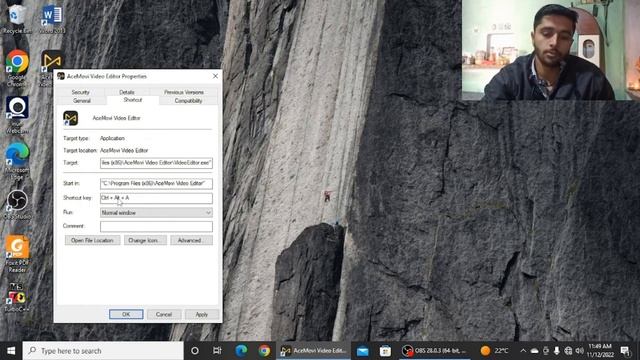The height and width of the screenshot is (360, 640).
Task: Close the AceMovi Video Editor Properties dialog
Action: pos(215,76)
